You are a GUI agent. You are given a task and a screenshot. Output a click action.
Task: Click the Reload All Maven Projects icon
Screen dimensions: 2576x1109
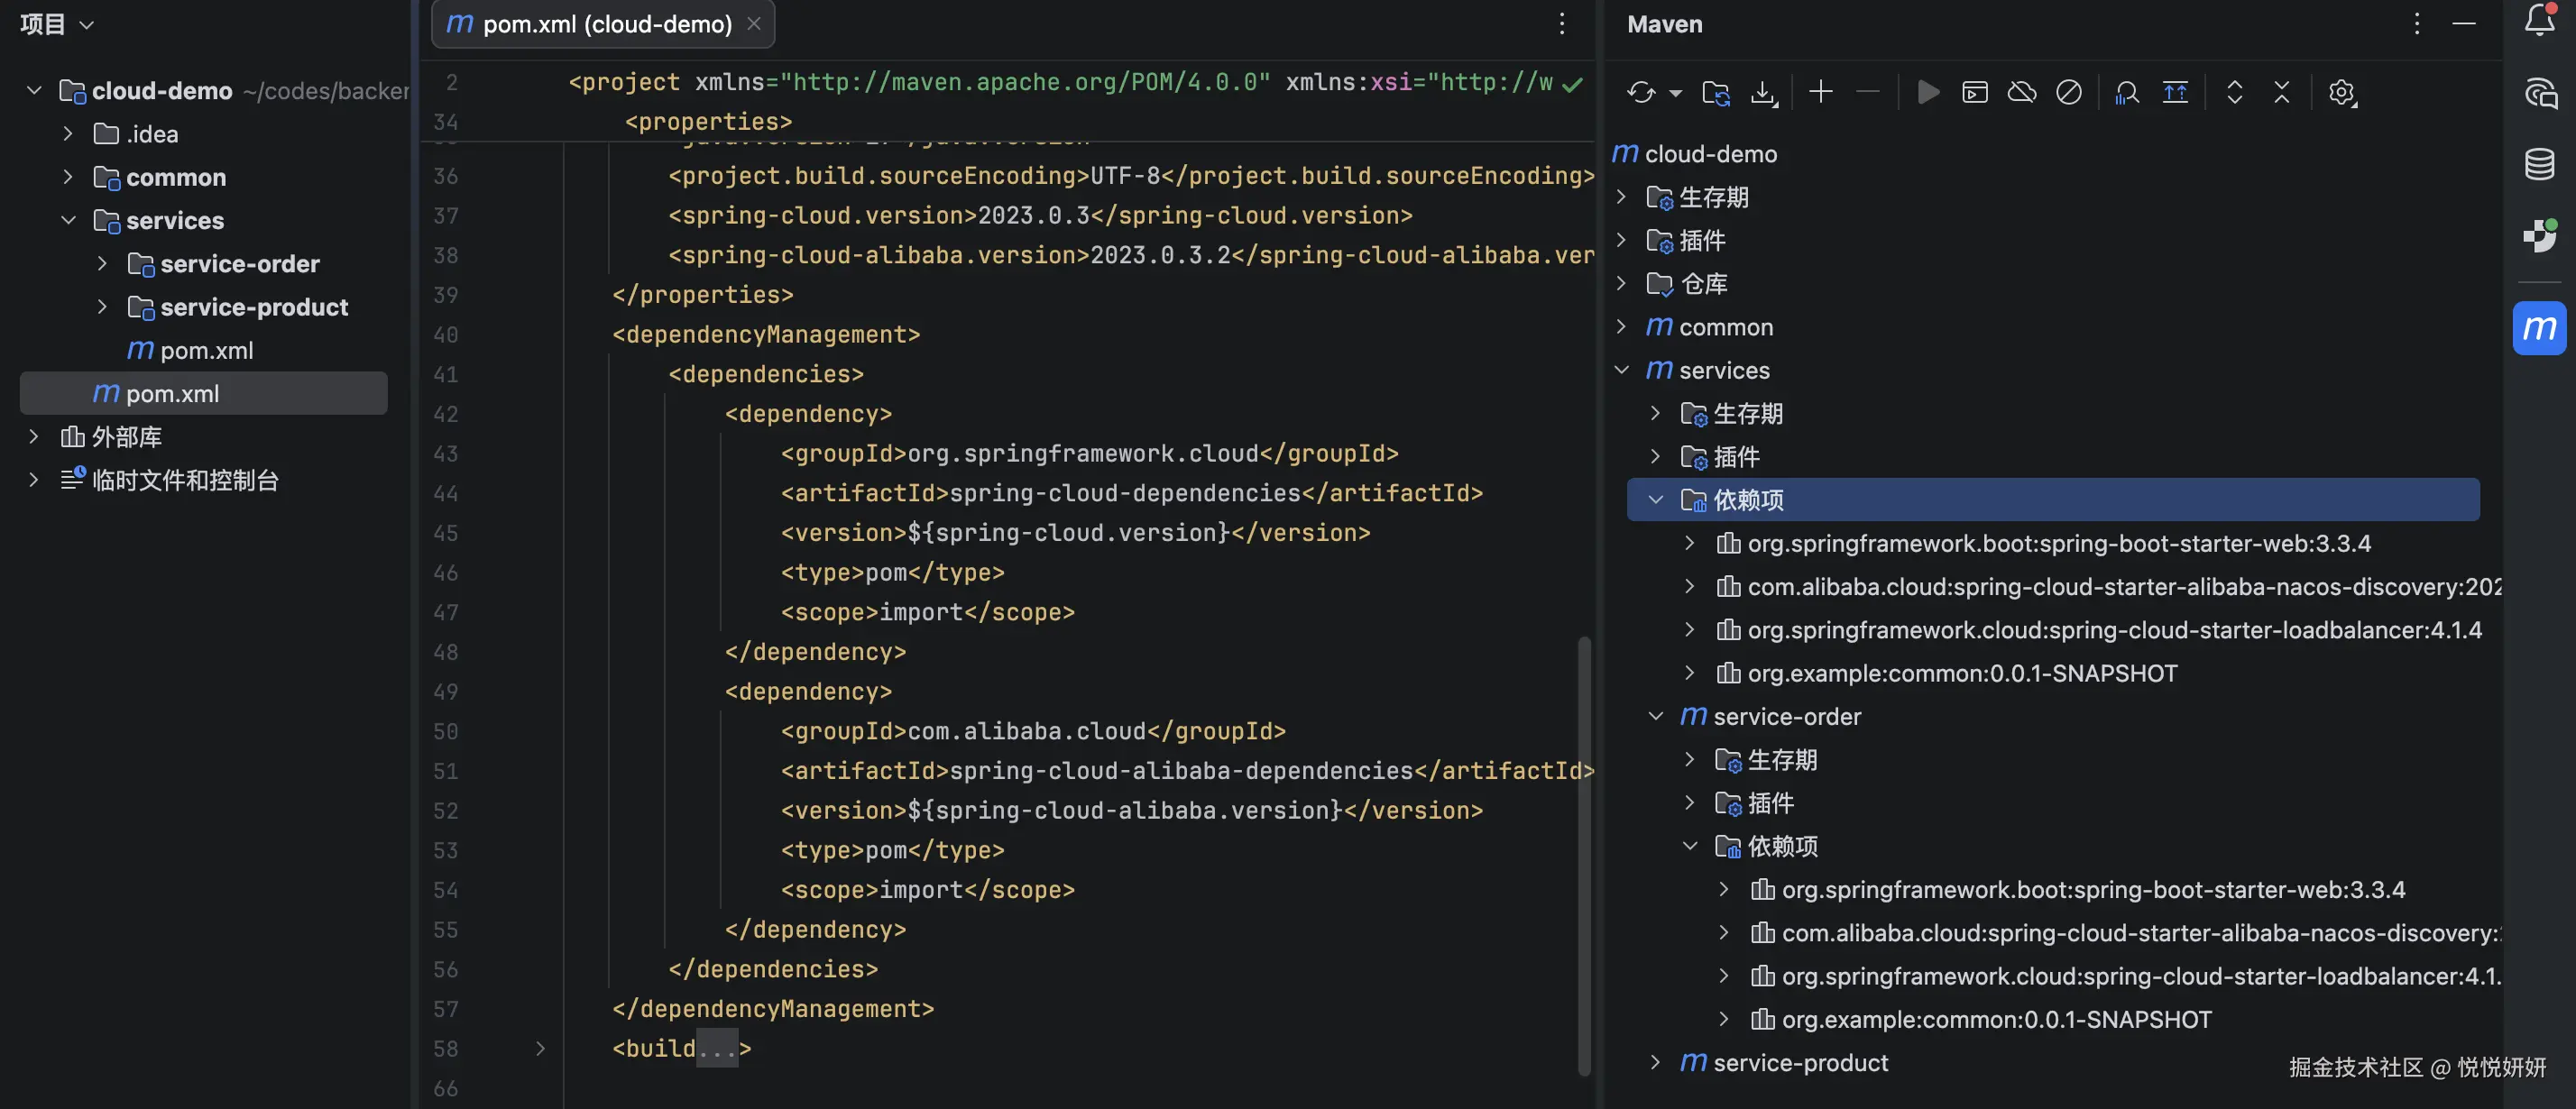(1641, 93)
